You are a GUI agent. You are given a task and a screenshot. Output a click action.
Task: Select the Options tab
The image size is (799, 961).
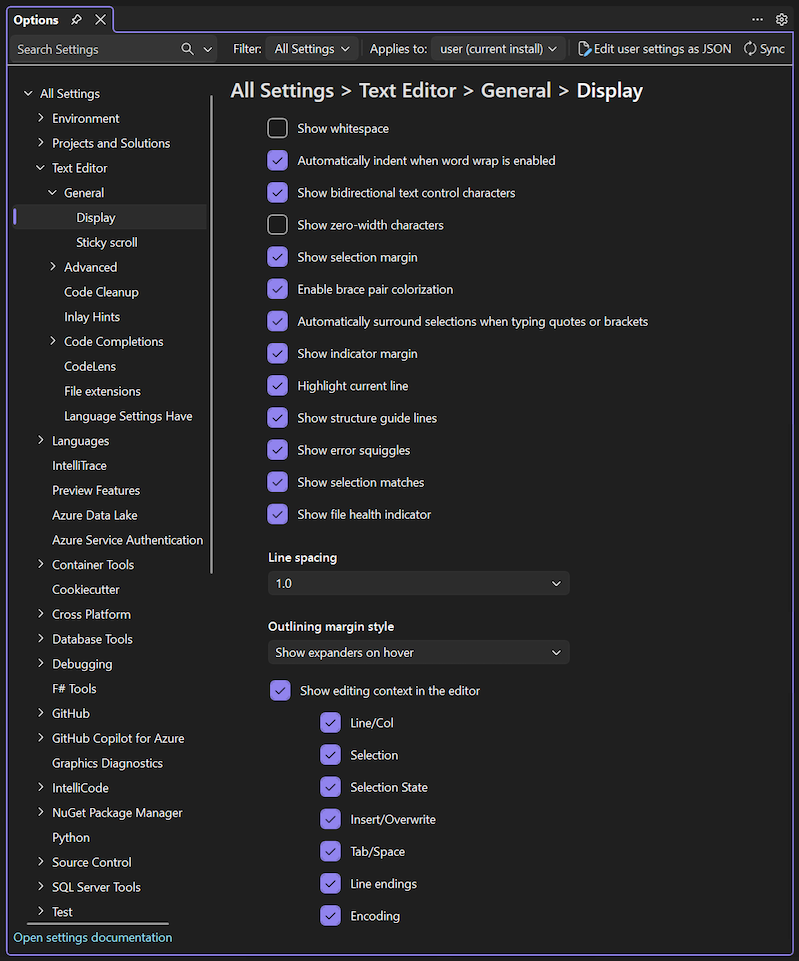(36, 18)
